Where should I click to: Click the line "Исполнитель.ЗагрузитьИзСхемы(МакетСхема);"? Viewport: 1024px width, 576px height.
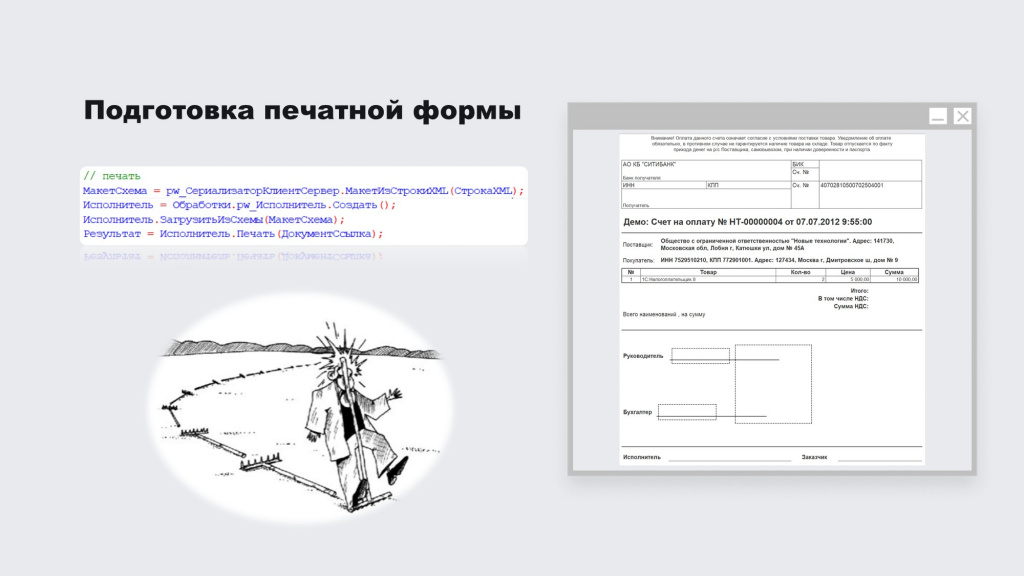(214, 219)
